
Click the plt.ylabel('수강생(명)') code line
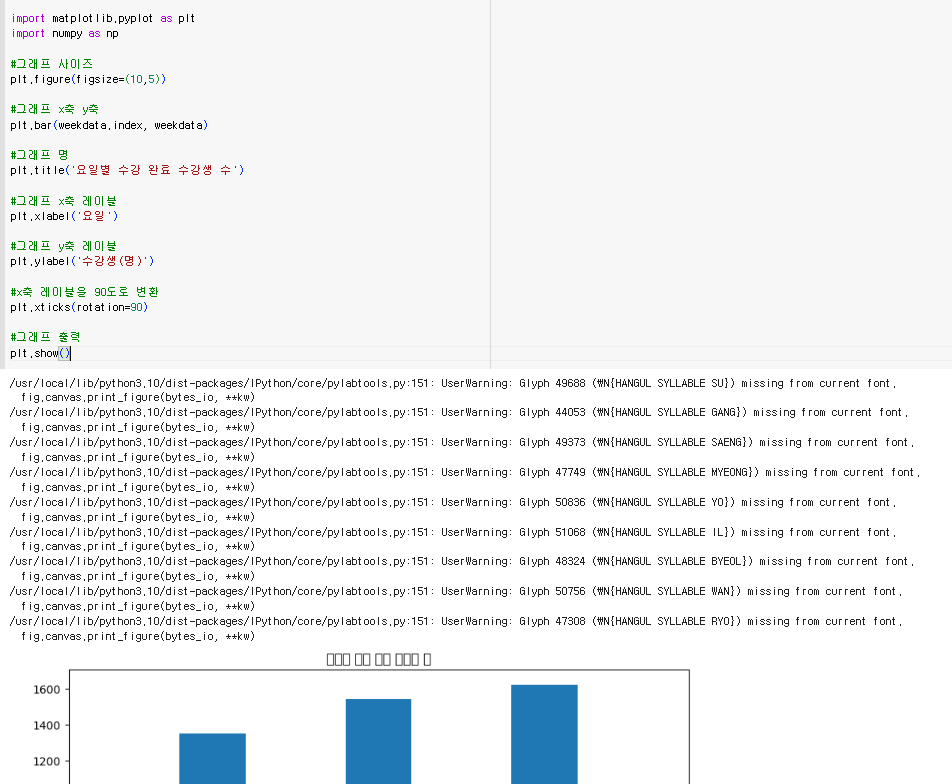point(82,261)
